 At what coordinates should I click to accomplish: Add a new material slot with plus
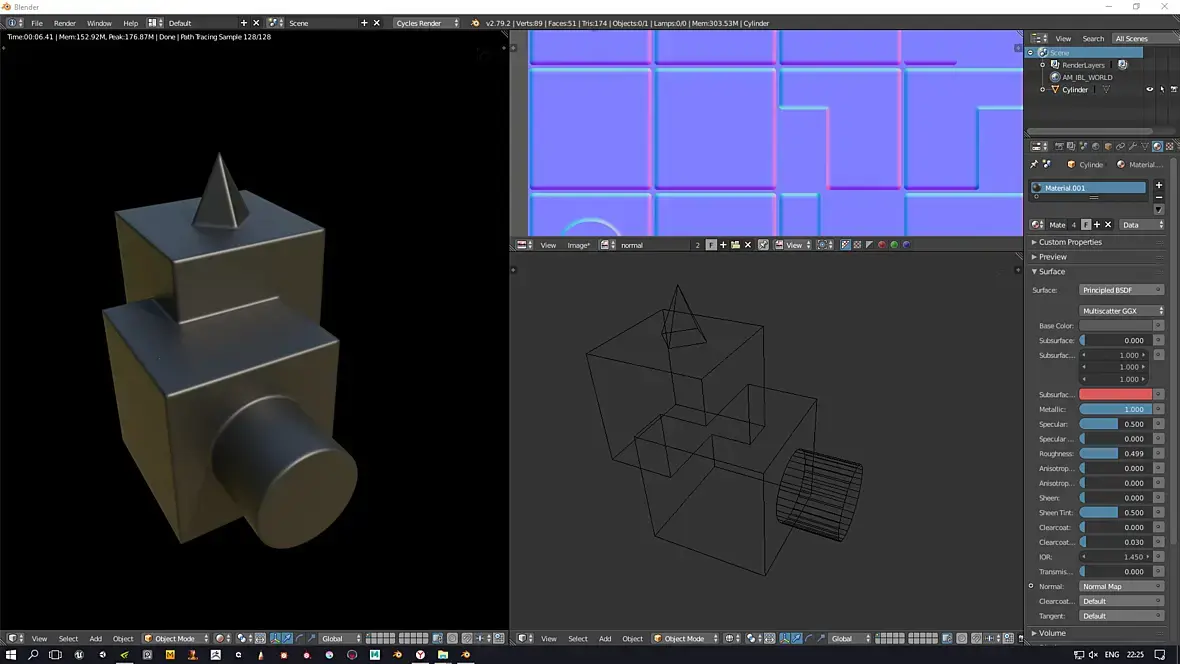(1159, 185)
